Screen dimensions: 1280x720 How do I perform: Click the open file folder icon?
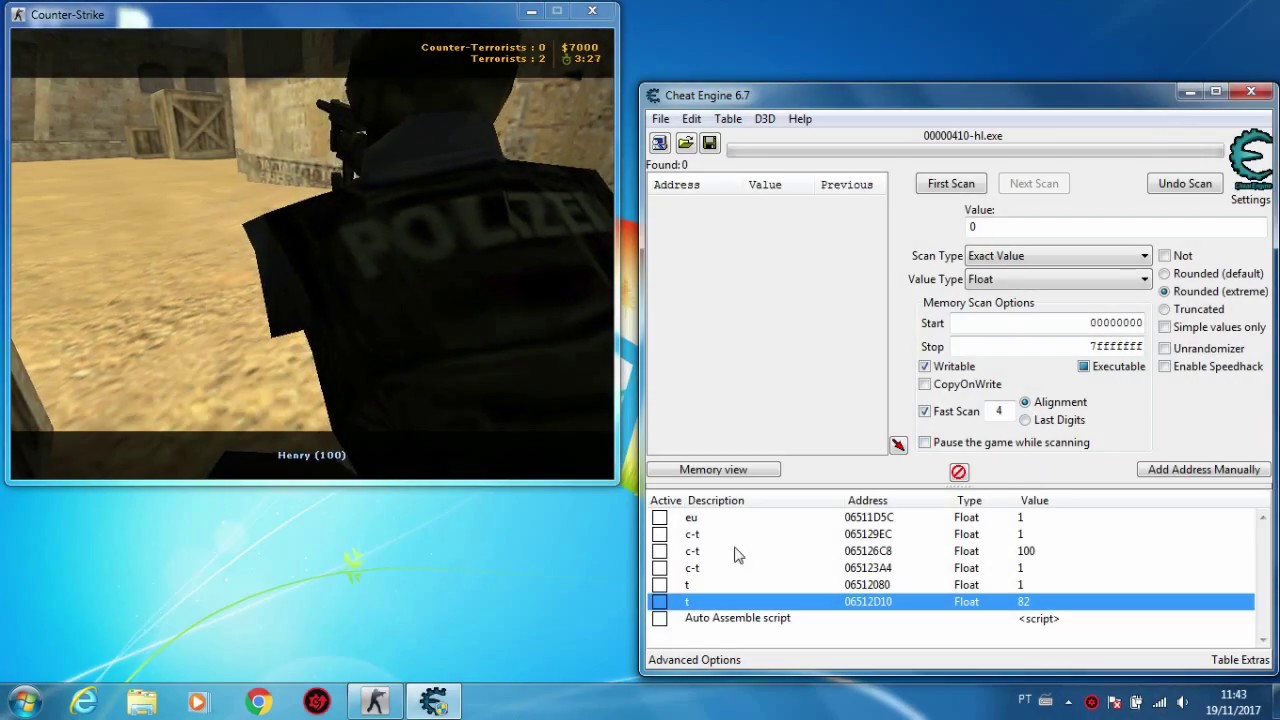[685, 143]
